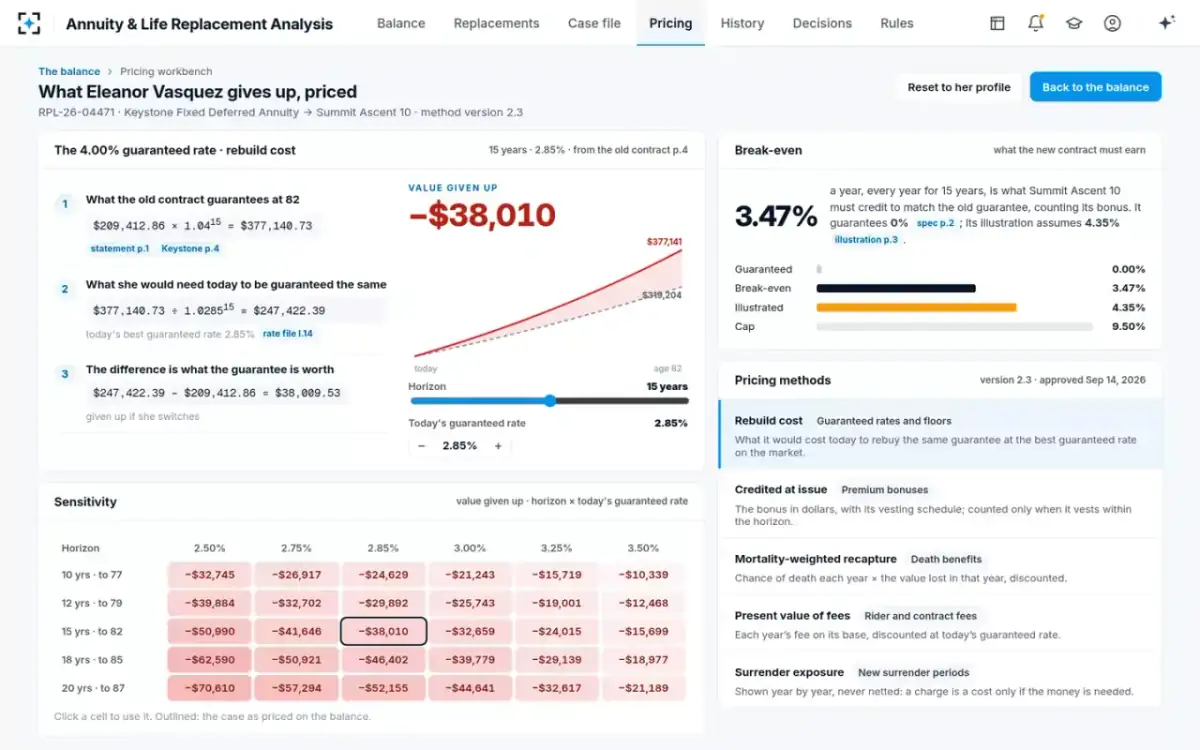Click the "The balance" breadcrumb link
Screen dimensions: 1200x750
[69, 71]
